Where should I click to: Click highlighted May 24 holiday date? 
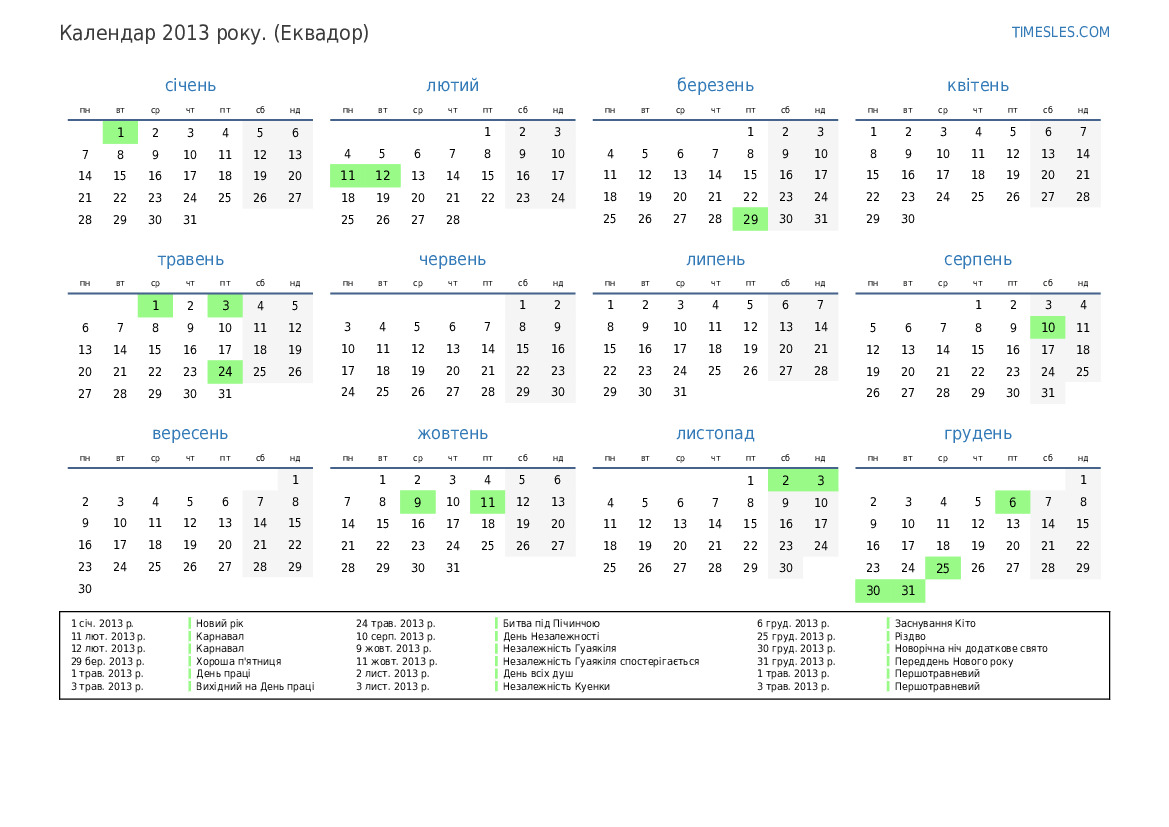pos(225,372)
